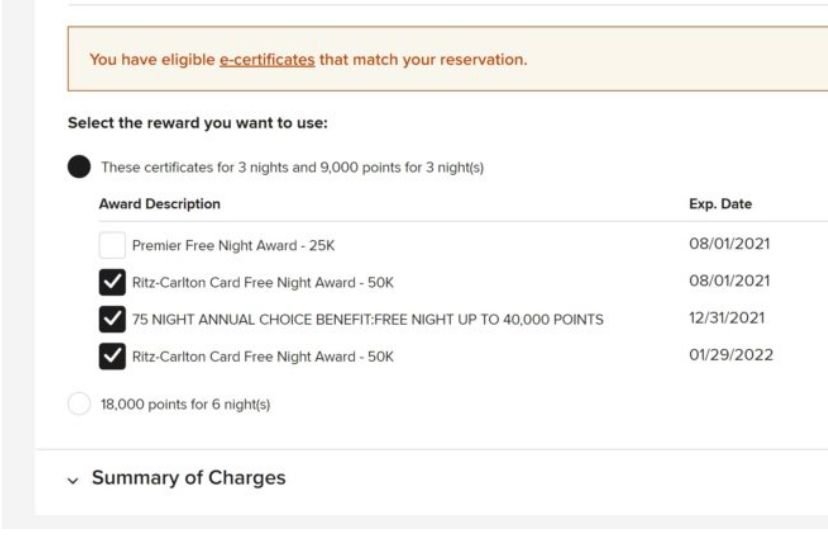Viewport: 828px width, 536px height.
Task: Click the Exp. Date column header
Action: 720,204
